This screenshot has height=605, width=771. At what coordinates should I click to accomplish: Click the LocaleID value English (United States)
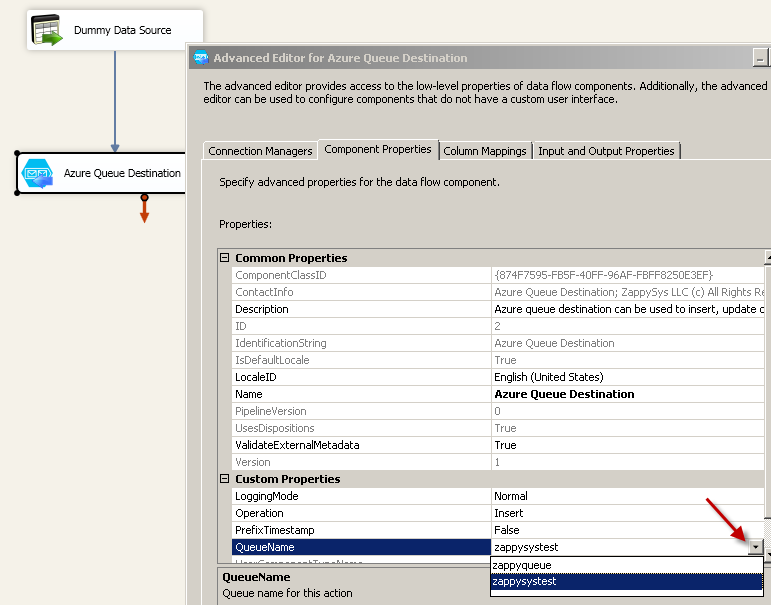[x=548, y=377]
